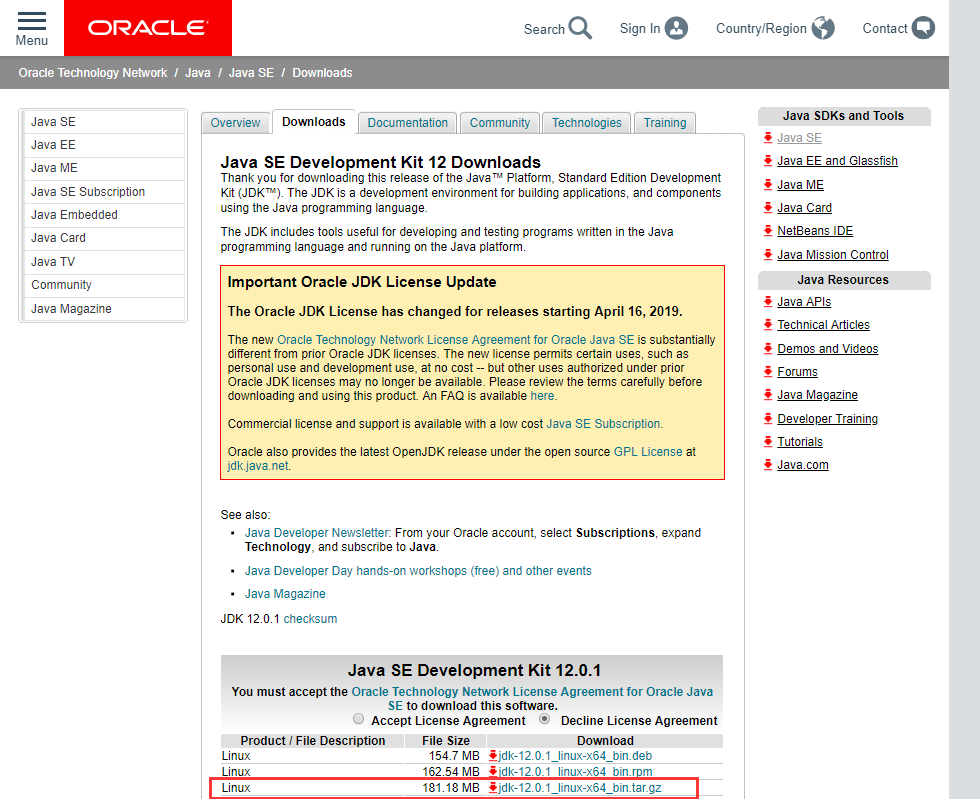Click the Search text in header
Viewport: 980px width, 799px height.
[544, 29]
